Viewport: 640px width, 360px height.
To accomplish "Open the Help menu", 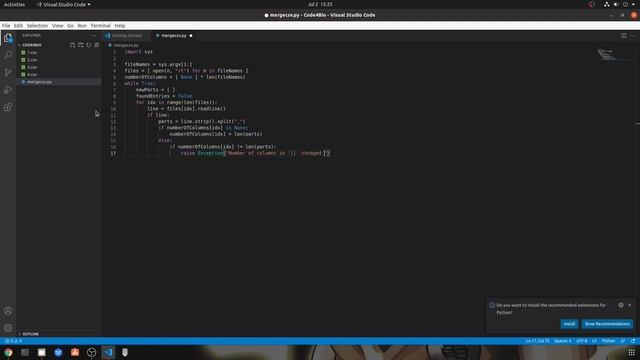I will (x=120, y=25).
